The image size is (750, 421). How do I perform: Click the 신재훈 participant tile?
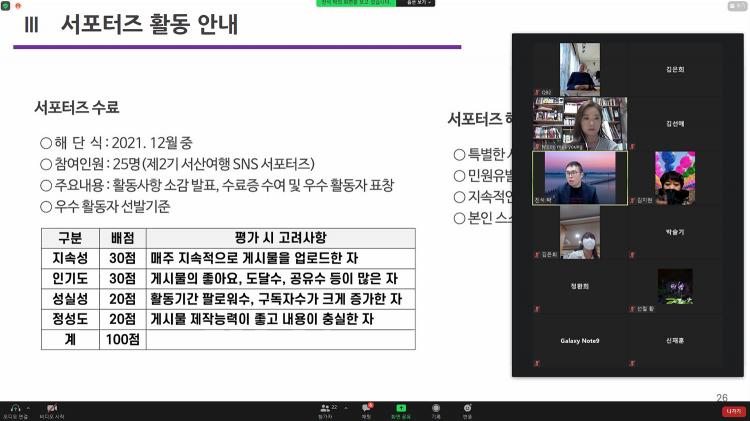tap(675, 341)
